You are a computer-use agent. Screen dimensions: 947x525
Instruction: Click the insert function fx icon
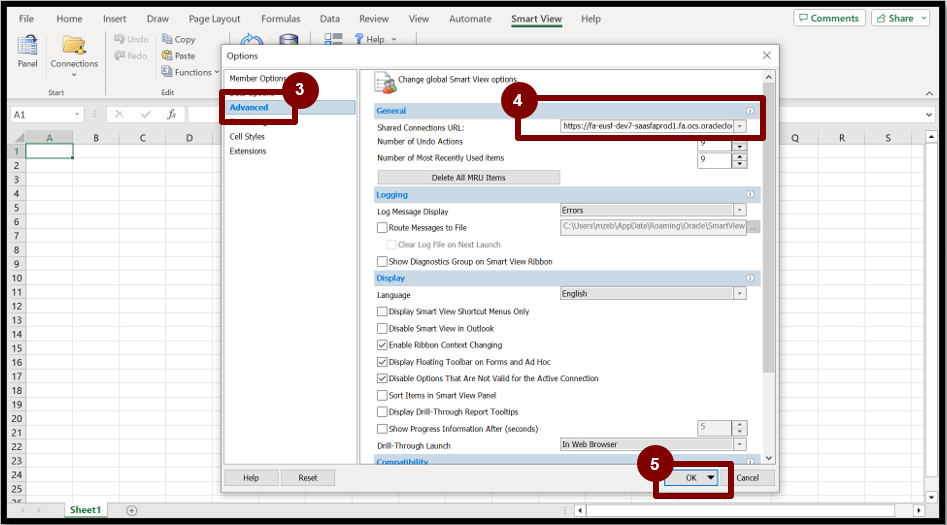pos(172,114)
